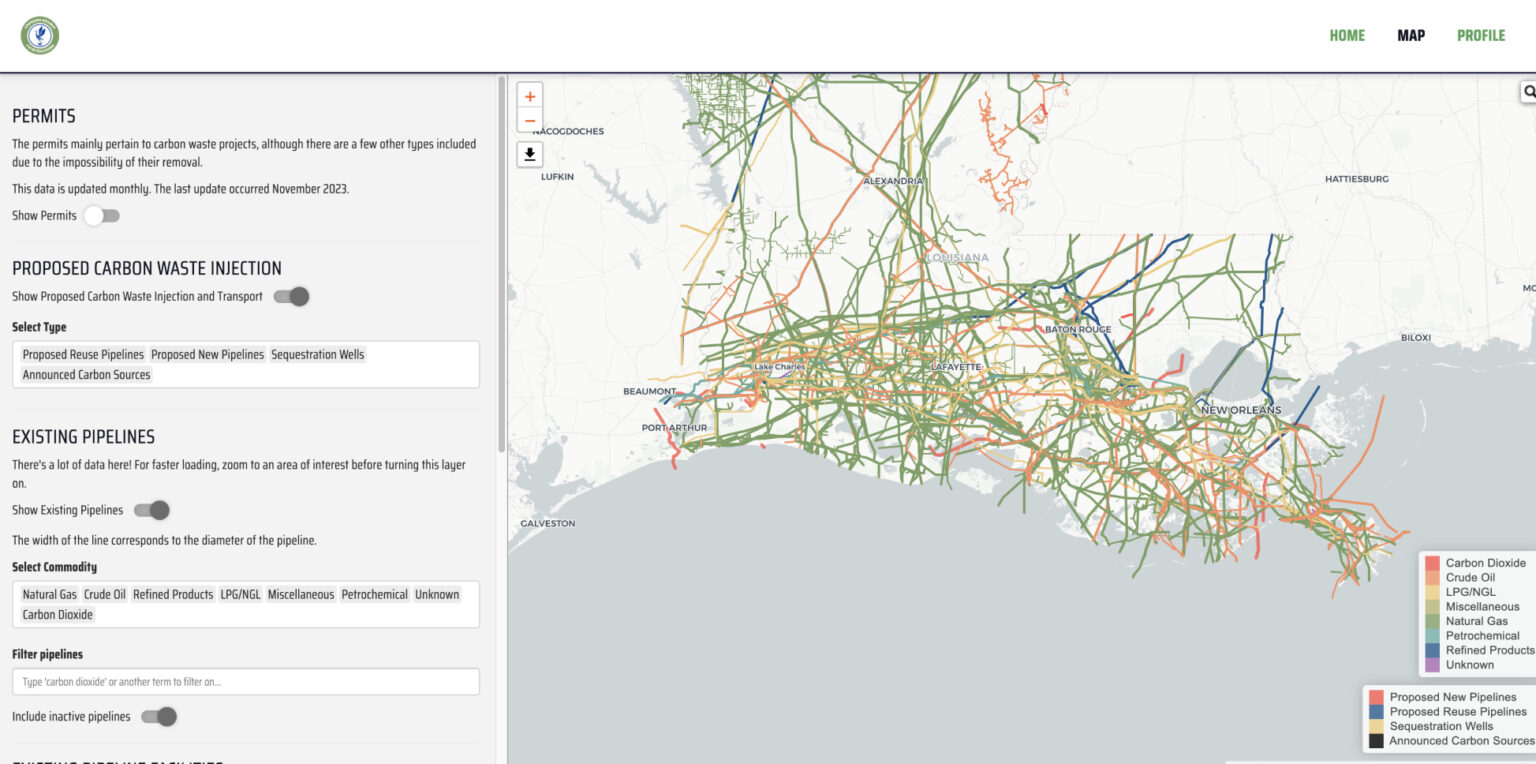Open the PROFILE page from the header
The height and width of the screenshot is (764, 1536).
tap(1481, 35)
